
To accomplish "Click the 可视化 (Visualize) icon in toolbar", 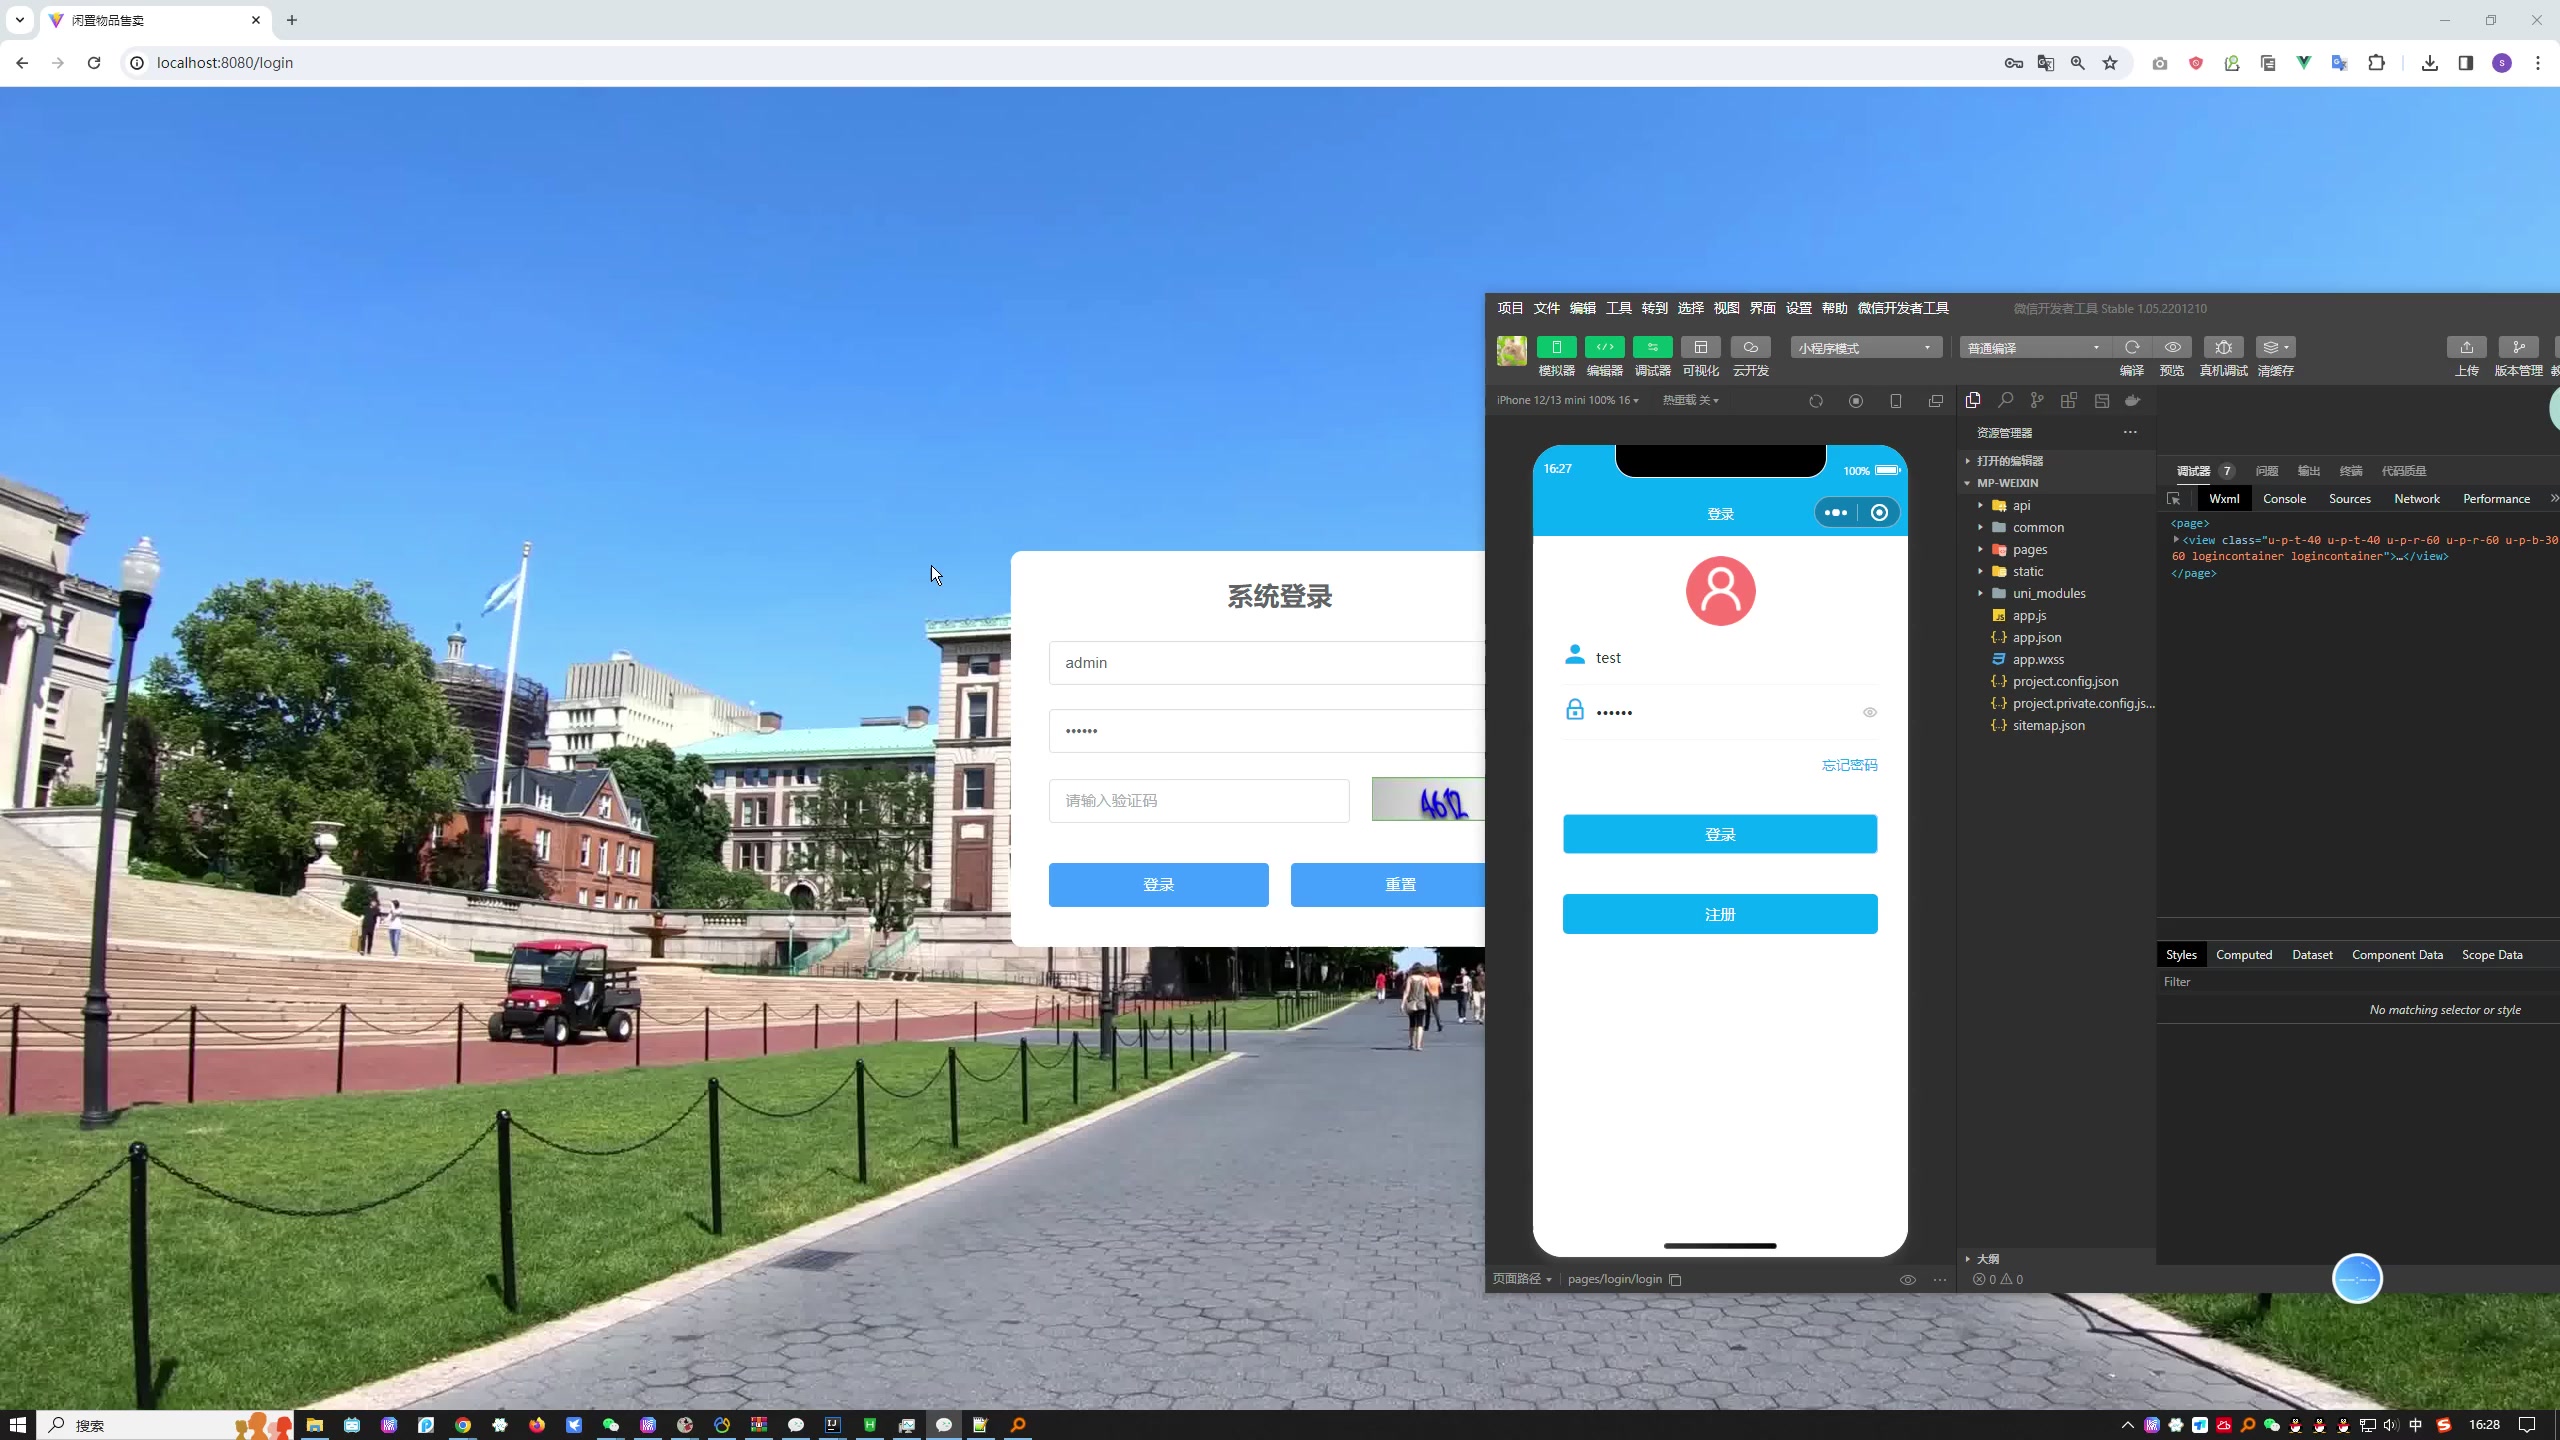I will [1700, 348].
